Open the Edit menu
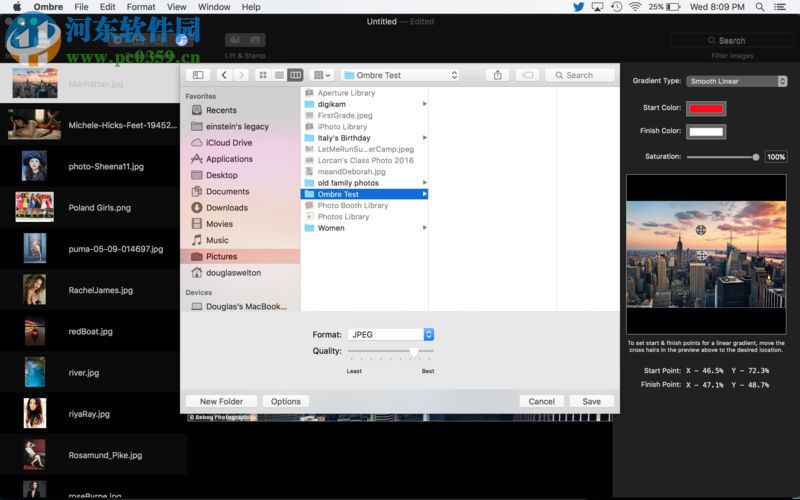The image size is (800, 500). click(107, 7)
